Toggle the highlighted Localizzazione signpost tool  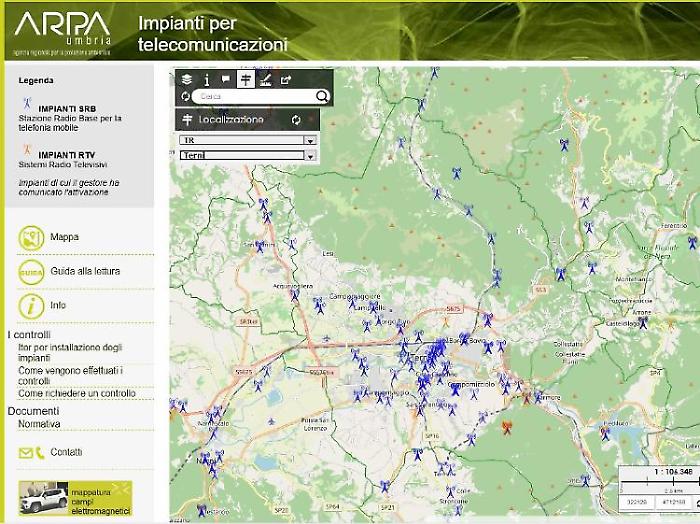(246, 79)
